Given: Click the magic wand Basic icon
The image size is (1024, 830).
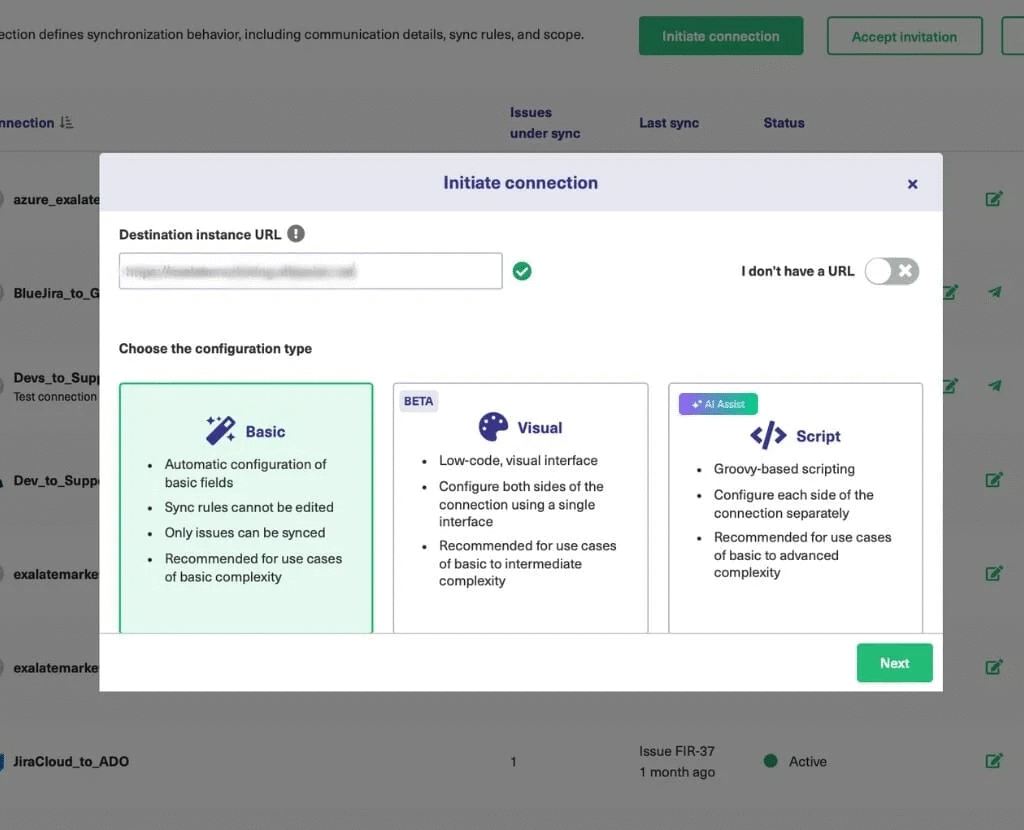Looking at the screenshot, I should [x=220, y=431].
